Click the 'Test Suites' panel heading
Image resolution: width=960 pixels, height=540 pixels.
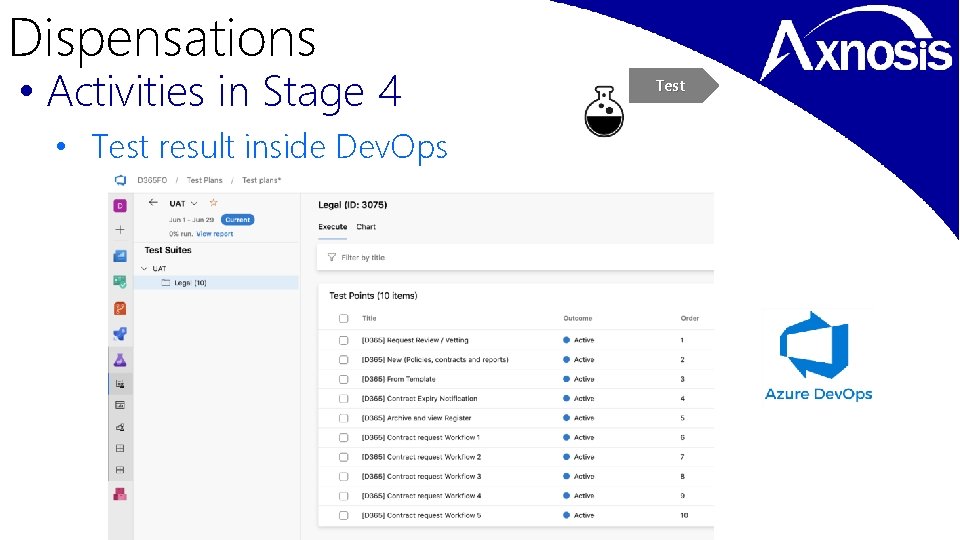tap(168, 250)
